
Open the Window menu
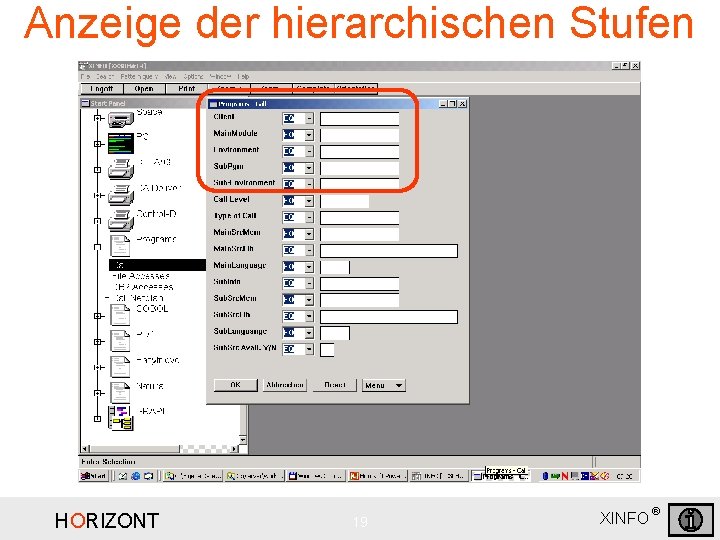[220, 77]
